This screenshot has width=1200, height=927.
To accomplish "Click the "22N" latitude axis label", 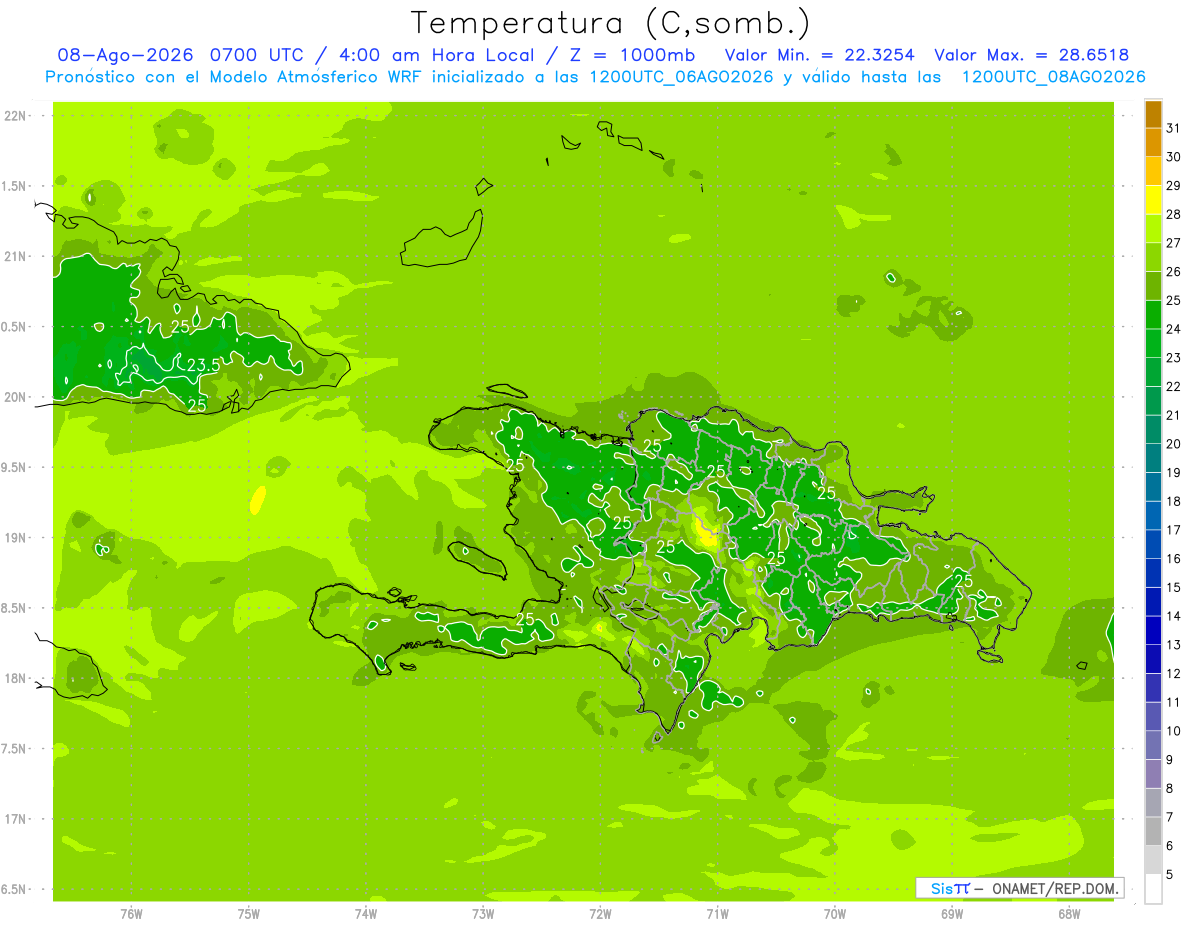I will [x=17, y=116].
